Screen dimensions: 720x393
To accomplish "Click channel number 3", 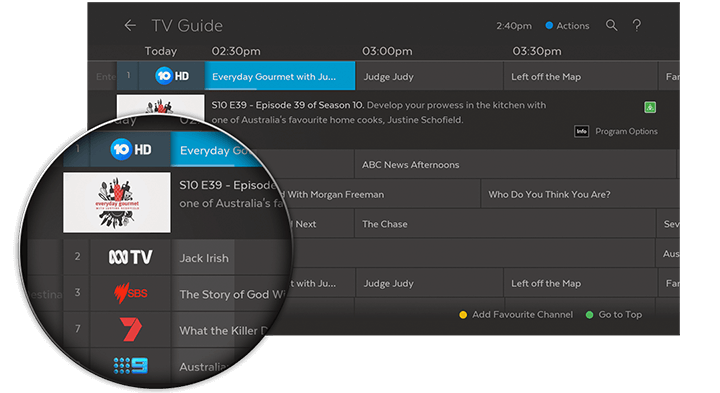I will [x=77, y=292].
